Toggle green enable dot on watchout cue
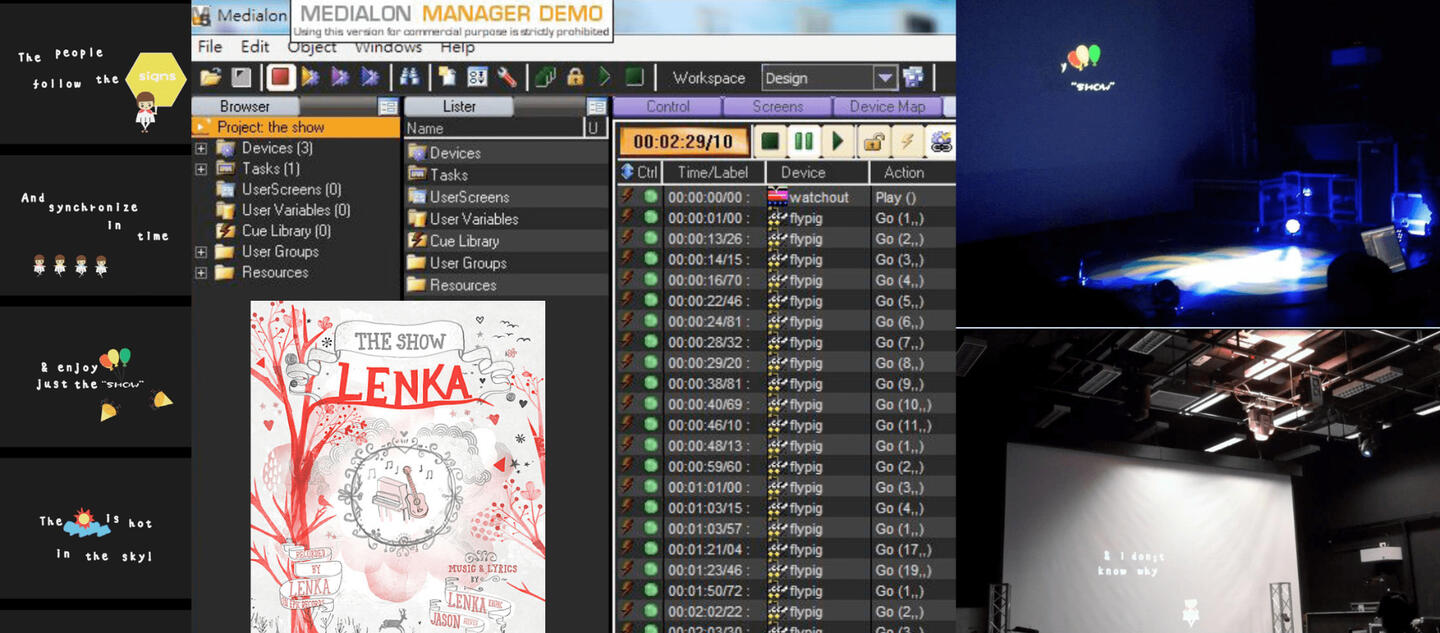The image size is (1440, 633). tap(651, 197)
